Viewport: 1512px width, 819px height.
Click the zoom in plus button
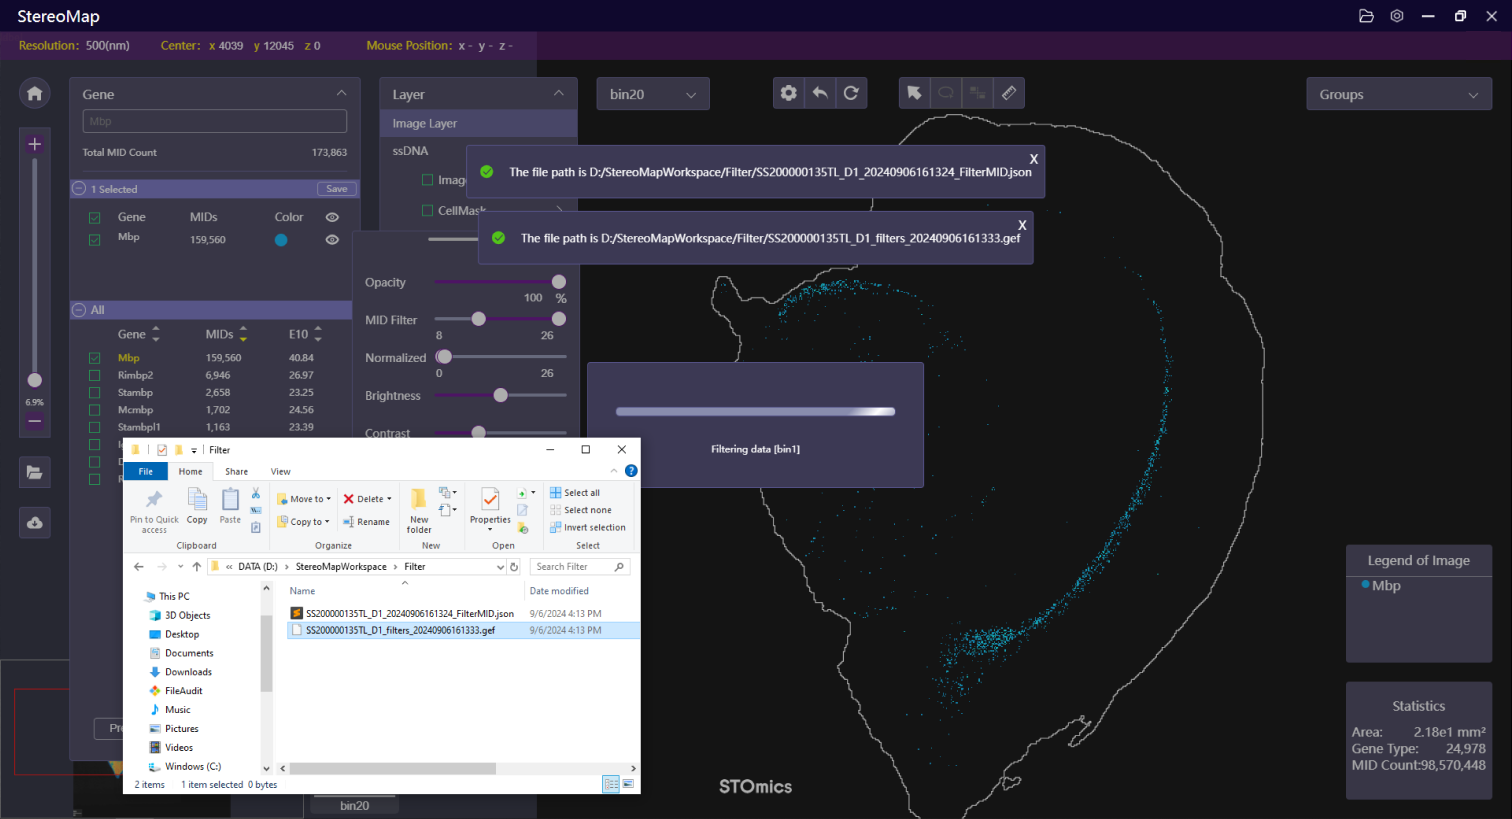pos(35,144)
